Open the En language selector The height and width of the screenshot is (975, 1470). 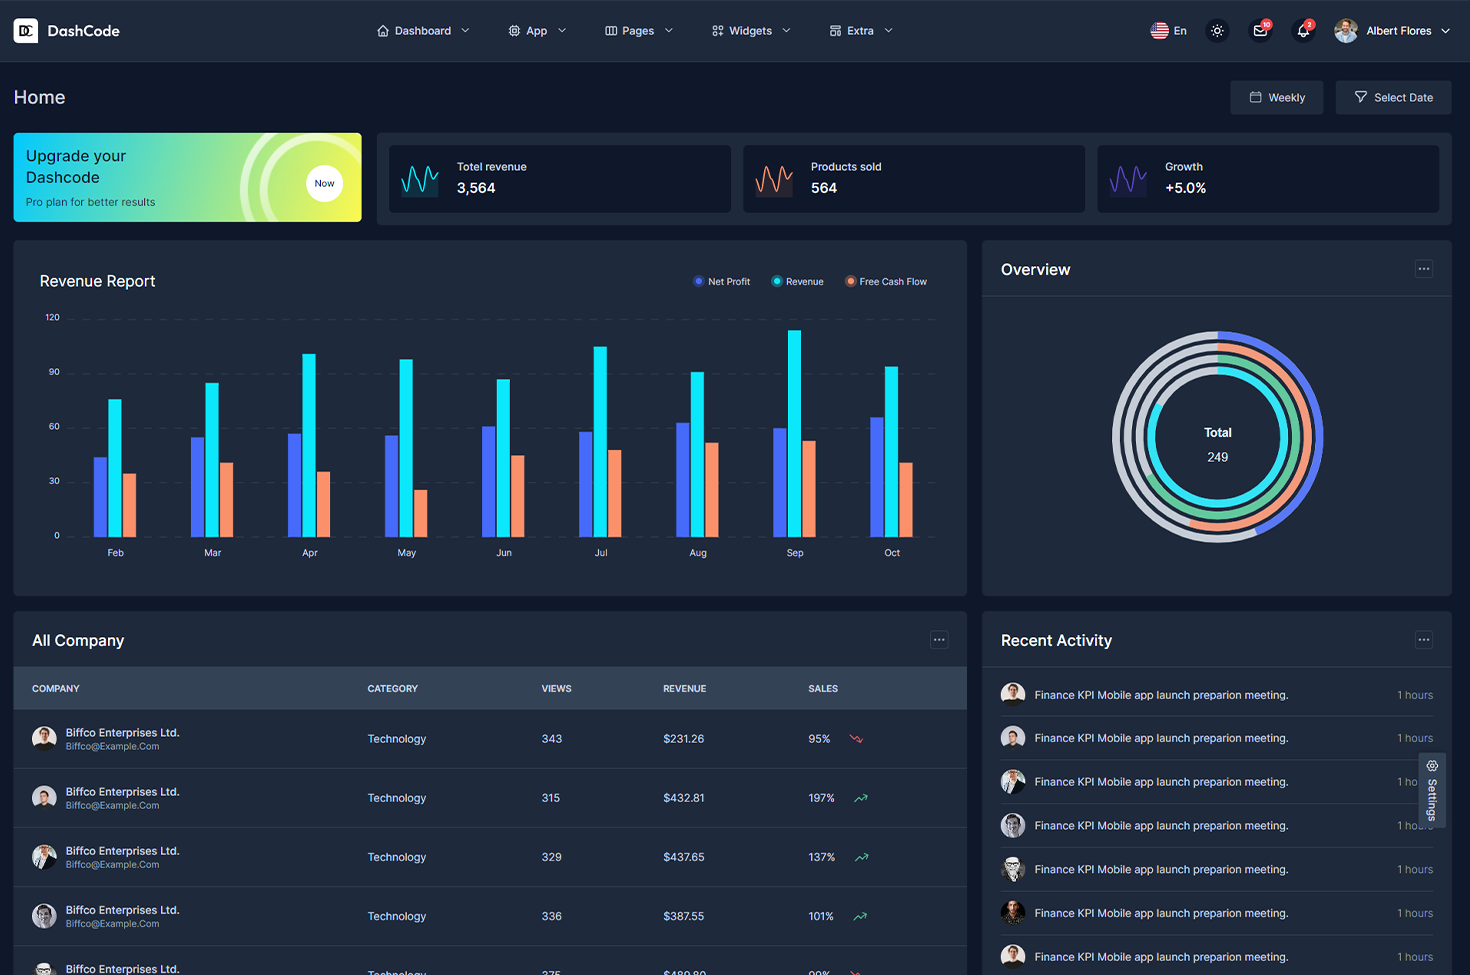coord(1168,31)
